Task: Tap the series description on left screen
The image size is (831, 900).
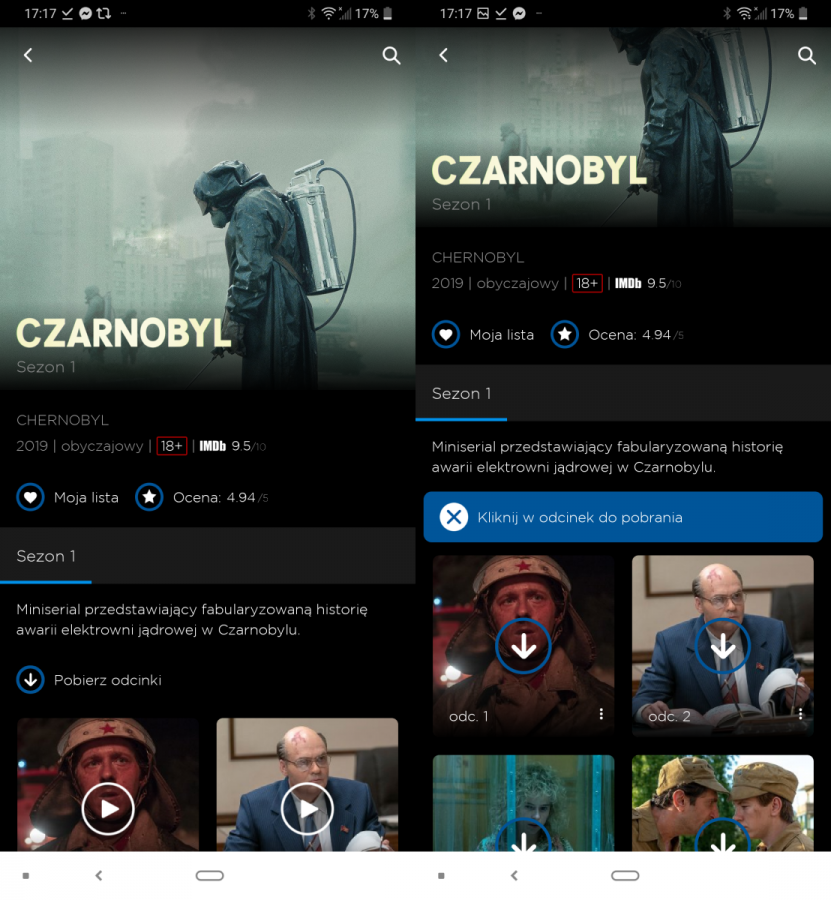Action: [192, 619]
